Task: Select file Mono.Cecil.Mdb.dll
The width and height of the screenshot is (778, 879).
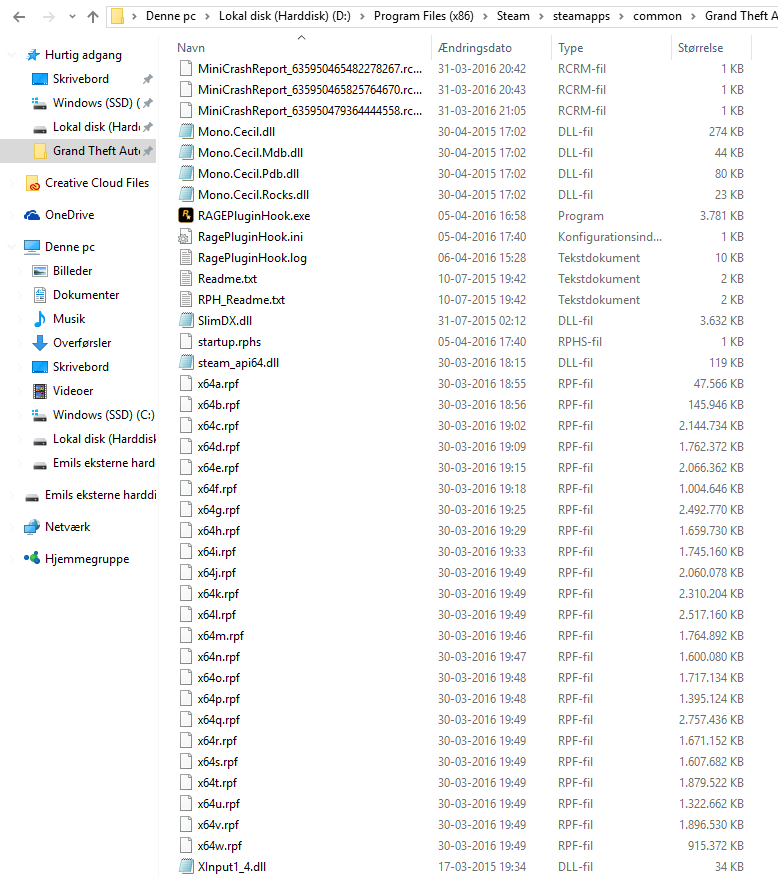Action: [x=250, y=152]
